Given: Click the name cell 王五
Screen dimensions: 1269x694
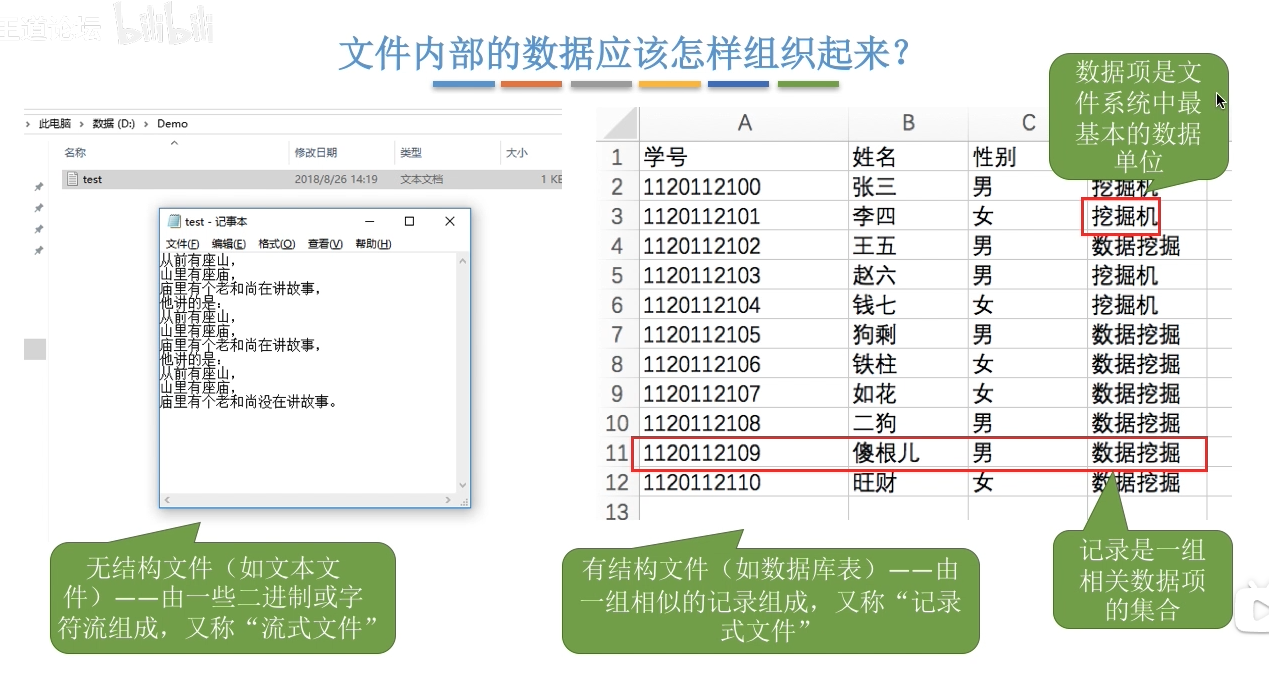Looking at the screenshot, I should click(908, 246).
